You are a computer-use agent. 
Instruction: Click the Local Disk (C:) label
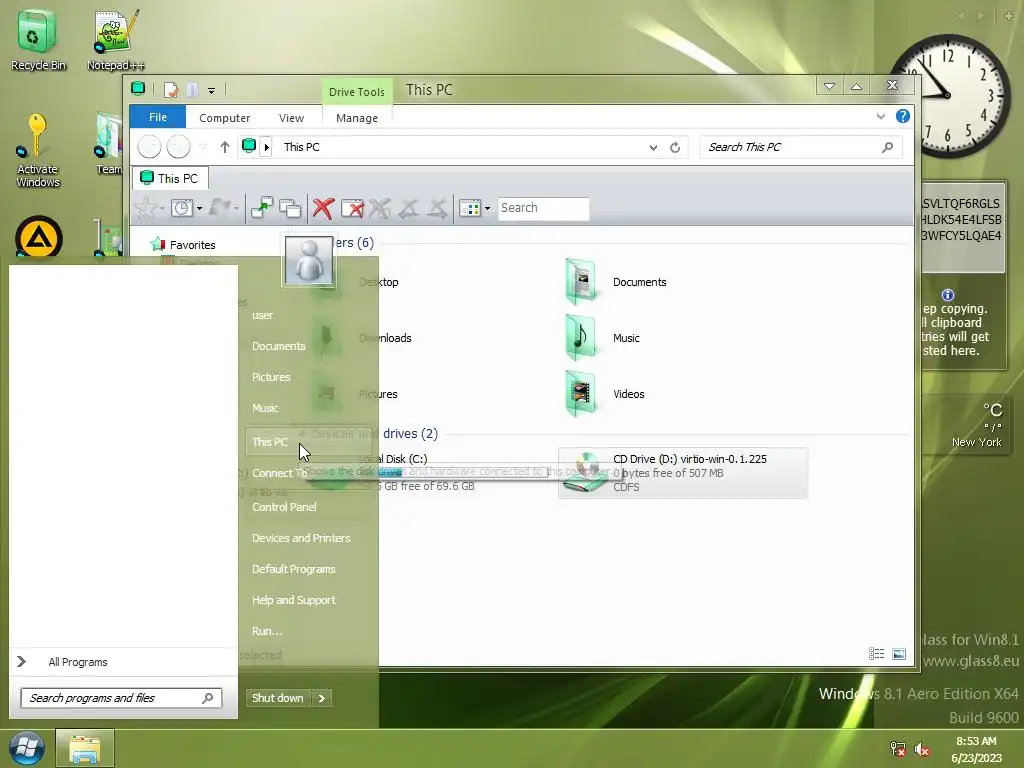(394, 459)
